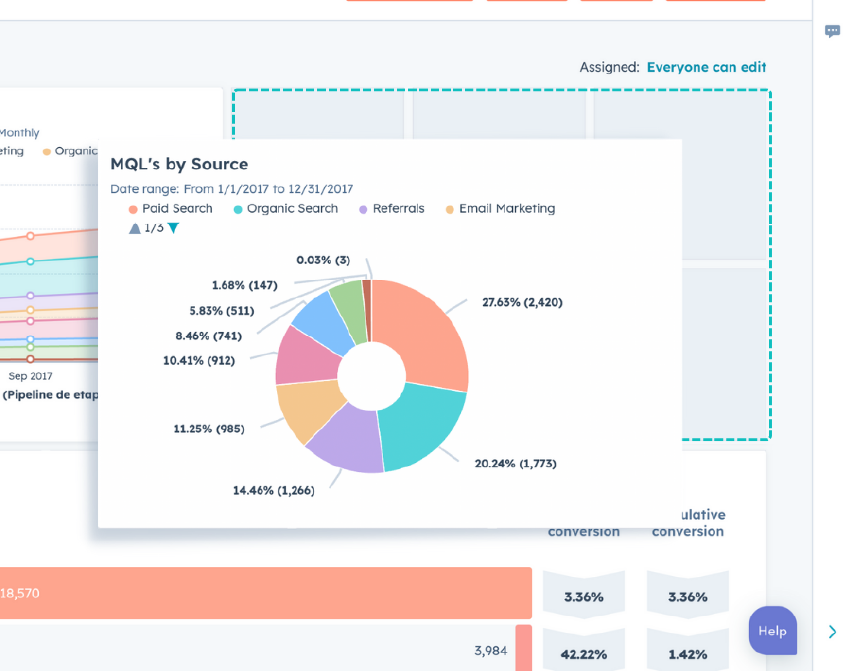This screenshot has width=853, height=671.
Task: Click the 42.22% conversion value badge
Action: coord(584,654)
